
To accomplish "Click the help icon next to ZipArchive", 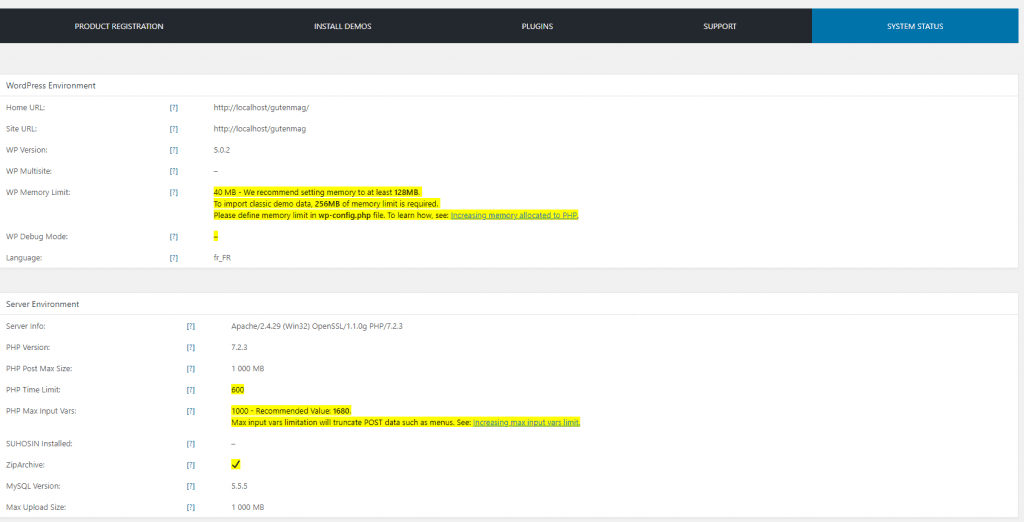I will pyautogui.click(x=191, y=465).
